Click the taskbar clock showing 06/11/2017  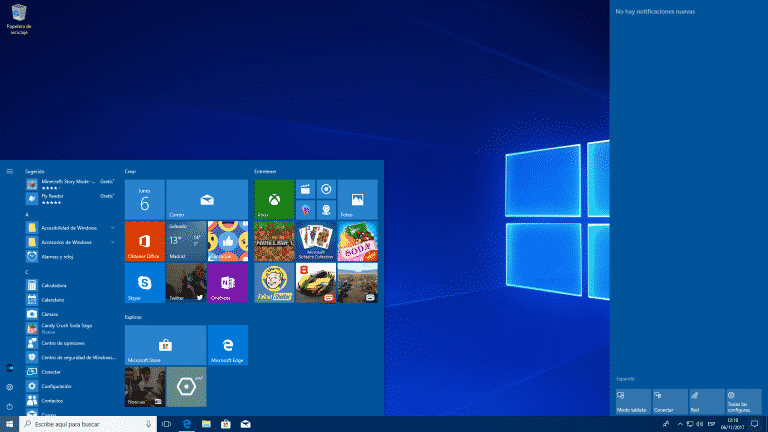tap(732, 424)
